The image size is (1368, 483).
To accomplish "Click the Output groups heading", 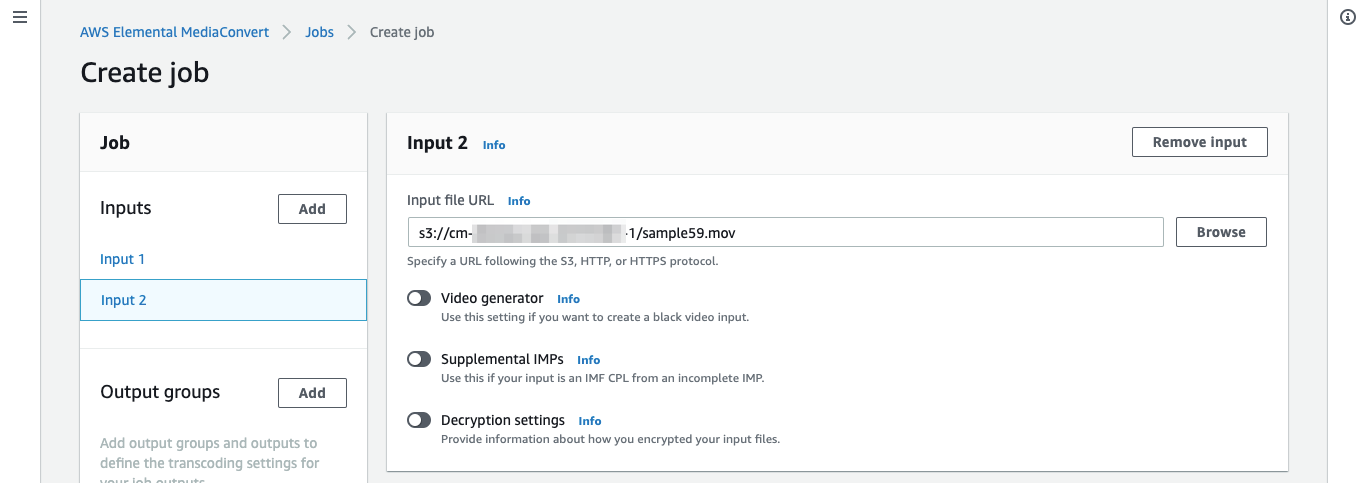I will pos(160,392).
